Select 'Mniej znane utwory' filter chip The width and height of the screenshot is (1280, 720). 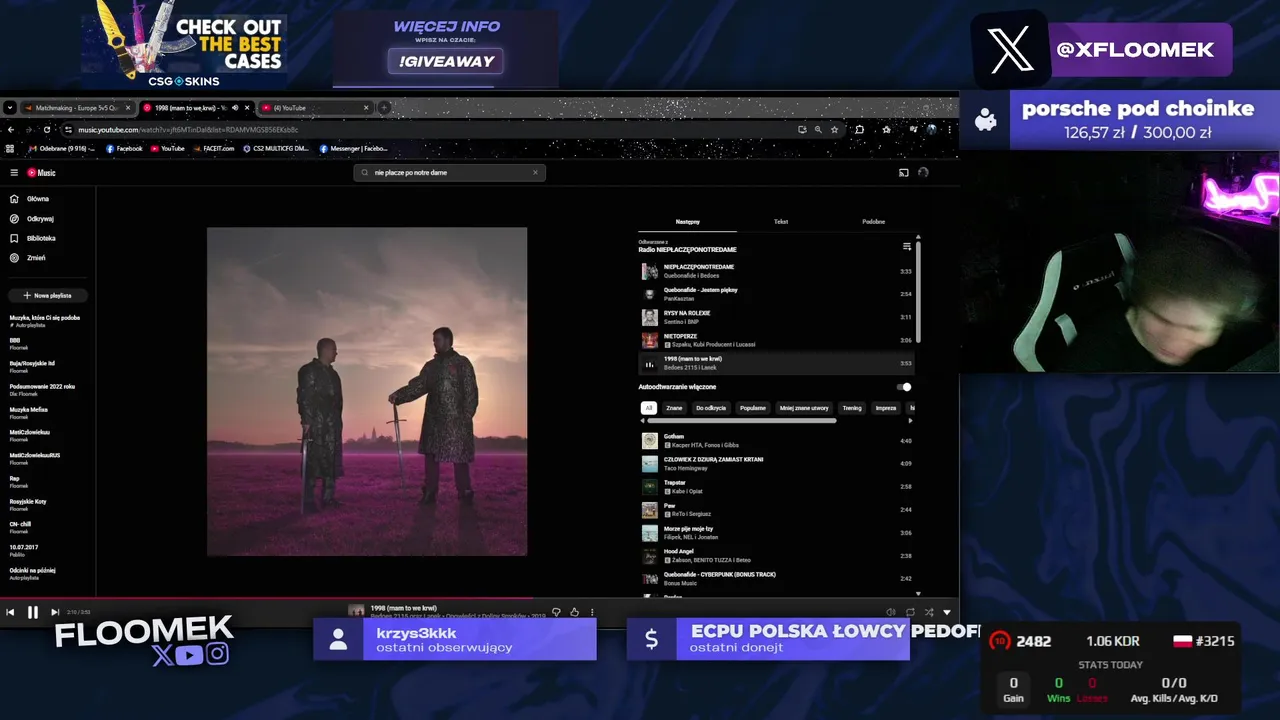[804, 408]
